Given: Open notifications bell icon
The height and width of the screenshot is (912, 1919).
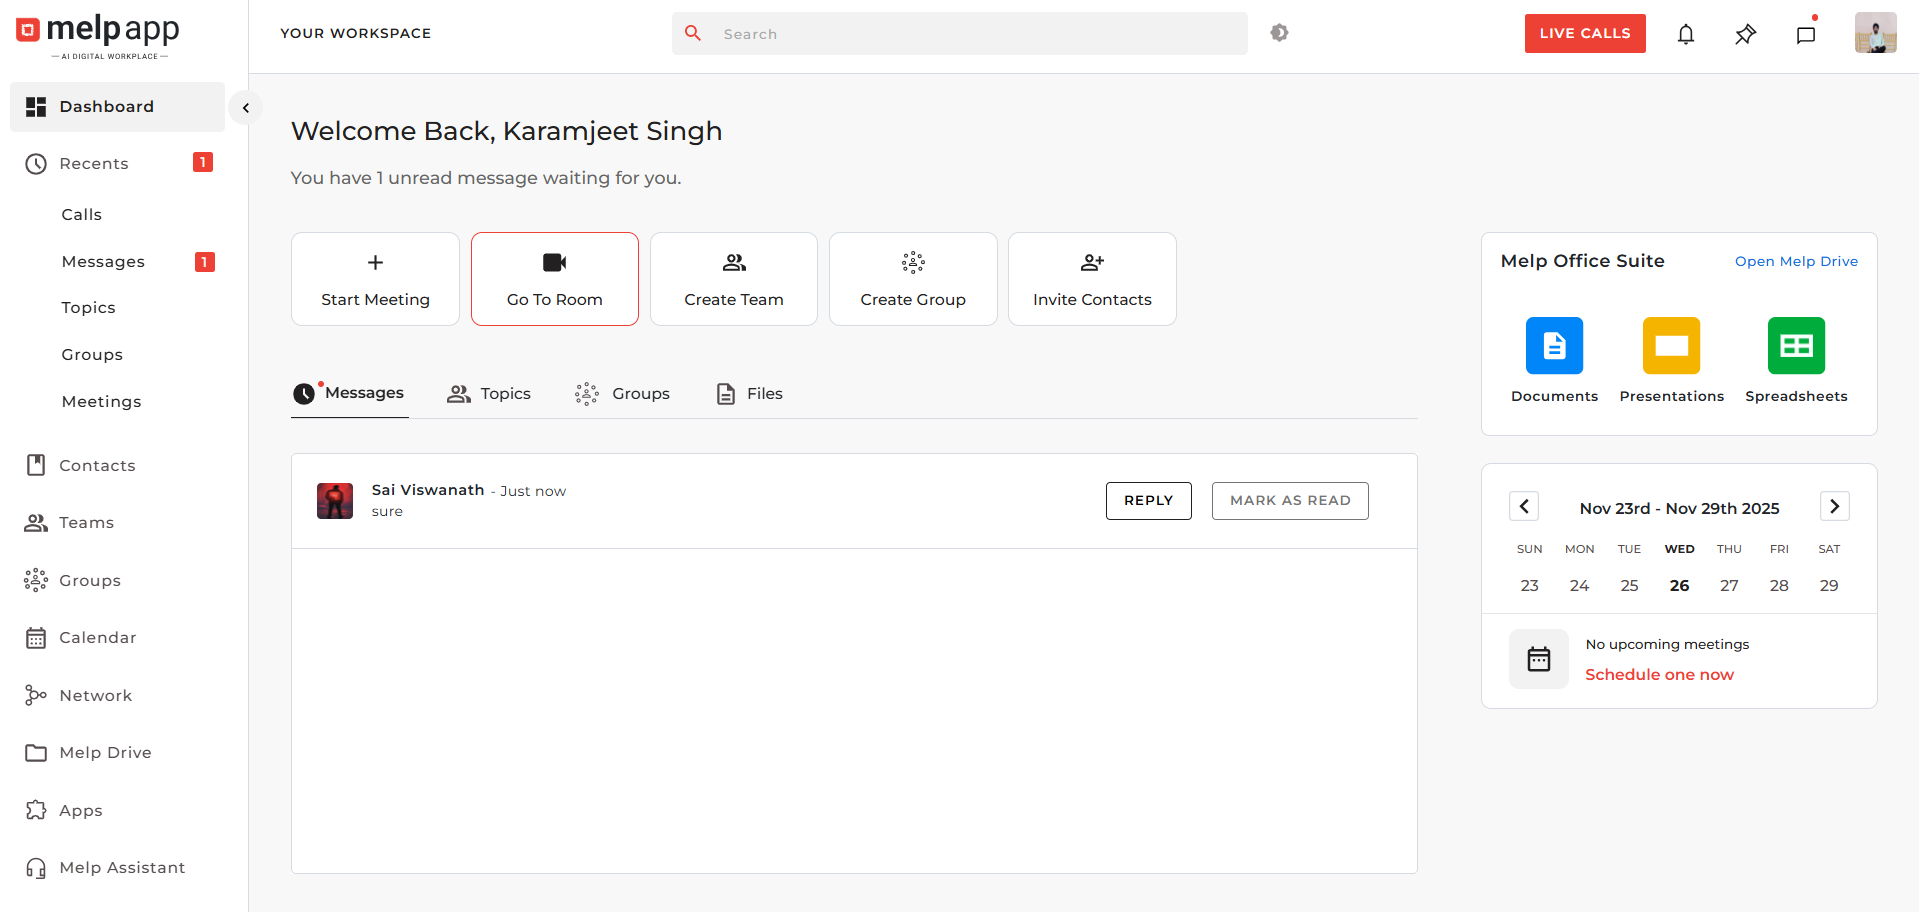Looking at the screenshot, I should 1686,34.
